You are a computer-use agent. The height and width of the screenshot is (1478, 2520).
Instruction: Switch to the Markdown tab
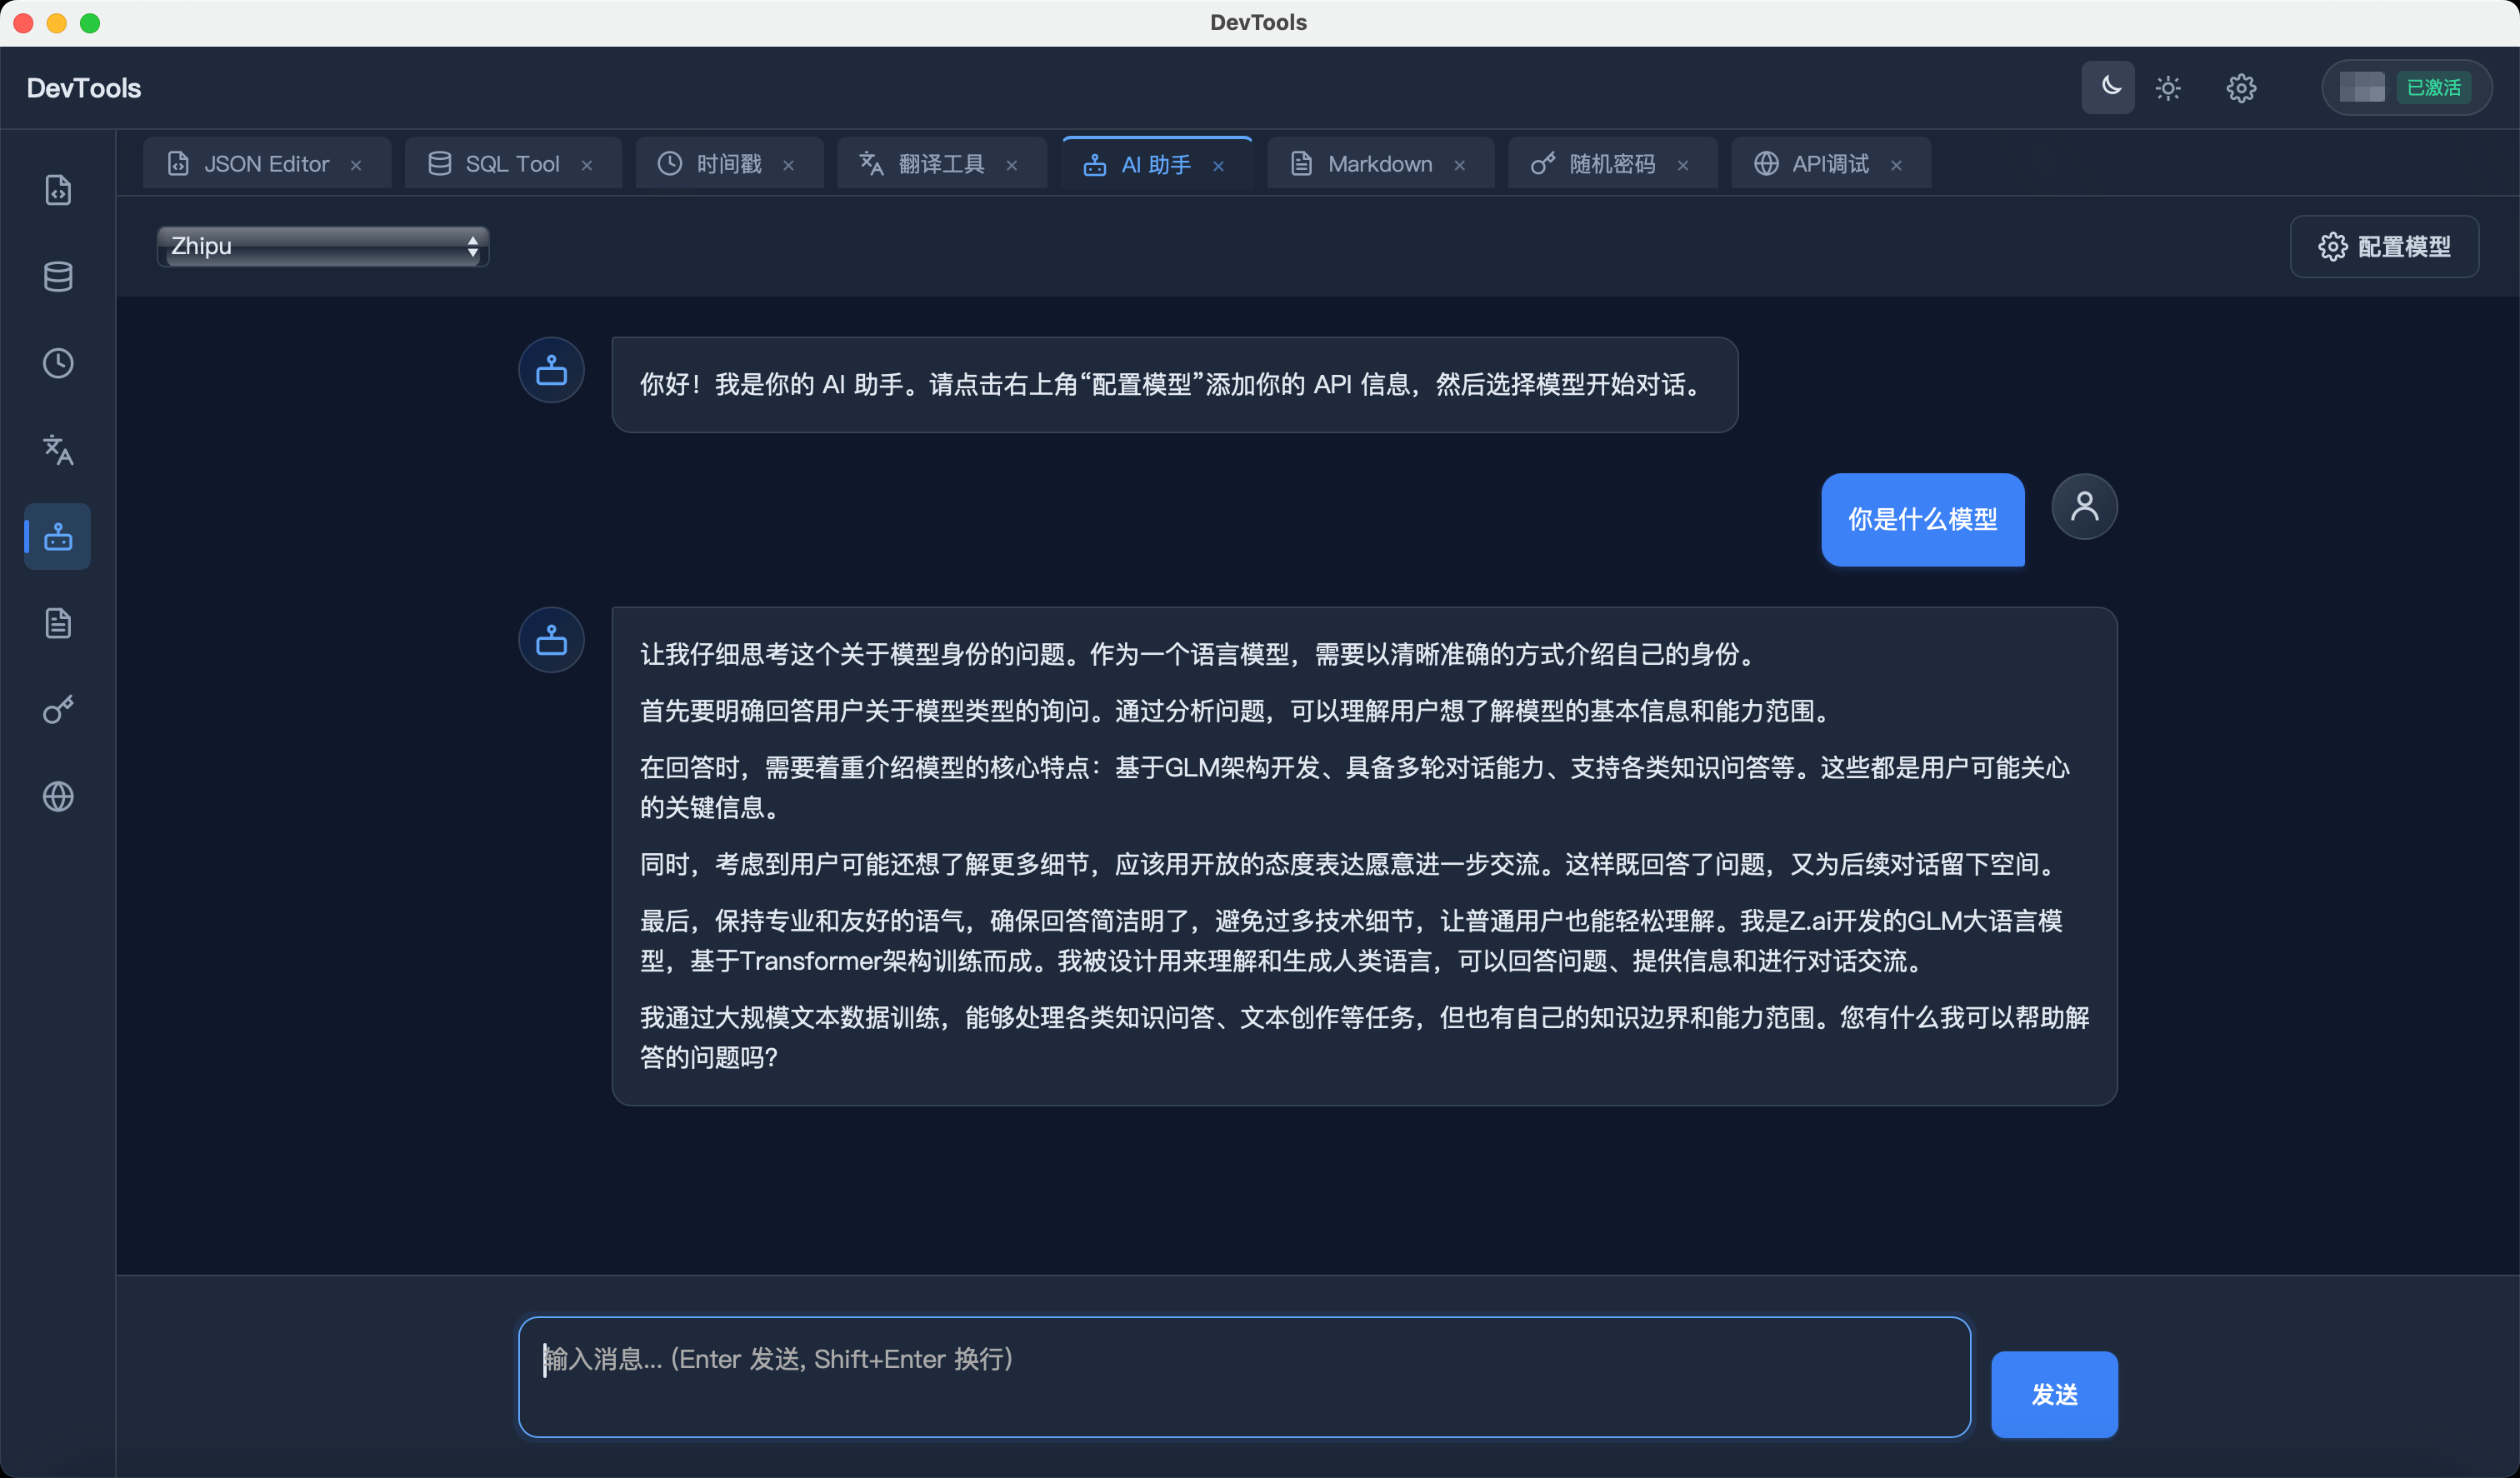click(x=1379, y=163)
